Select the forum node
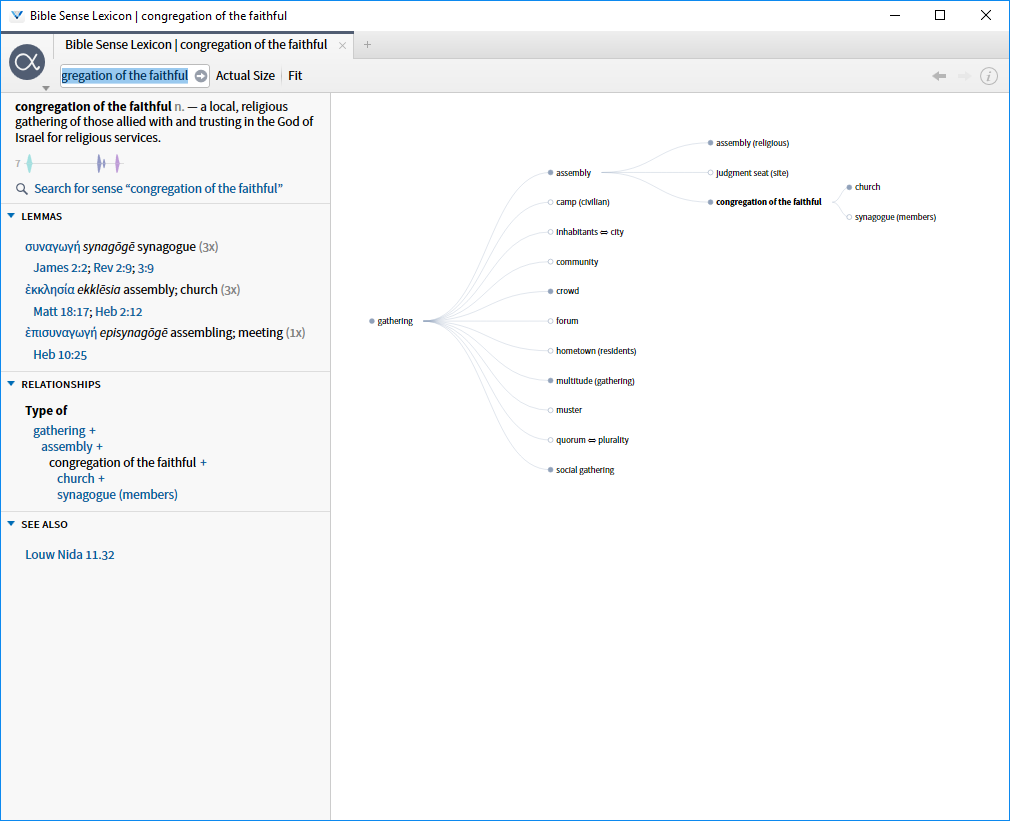Screen dimensions: 1010x821 coord(563,321)
